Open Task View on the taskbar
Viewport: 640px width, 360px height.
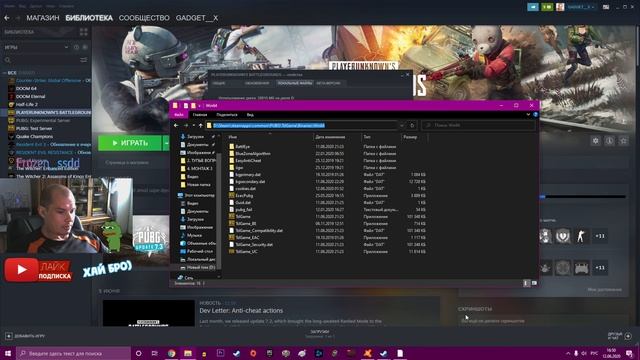tap(155, 353)
